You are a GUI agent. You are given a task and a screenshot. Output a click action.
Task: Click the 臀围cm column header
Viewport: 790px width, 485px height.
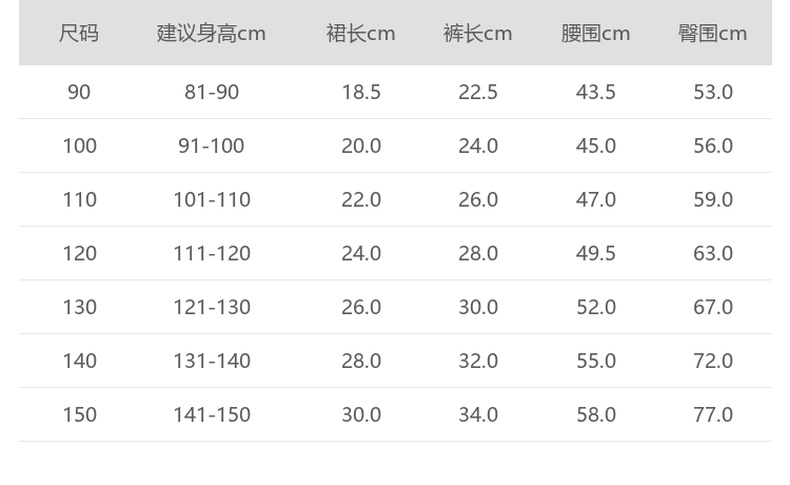[713, 33]
